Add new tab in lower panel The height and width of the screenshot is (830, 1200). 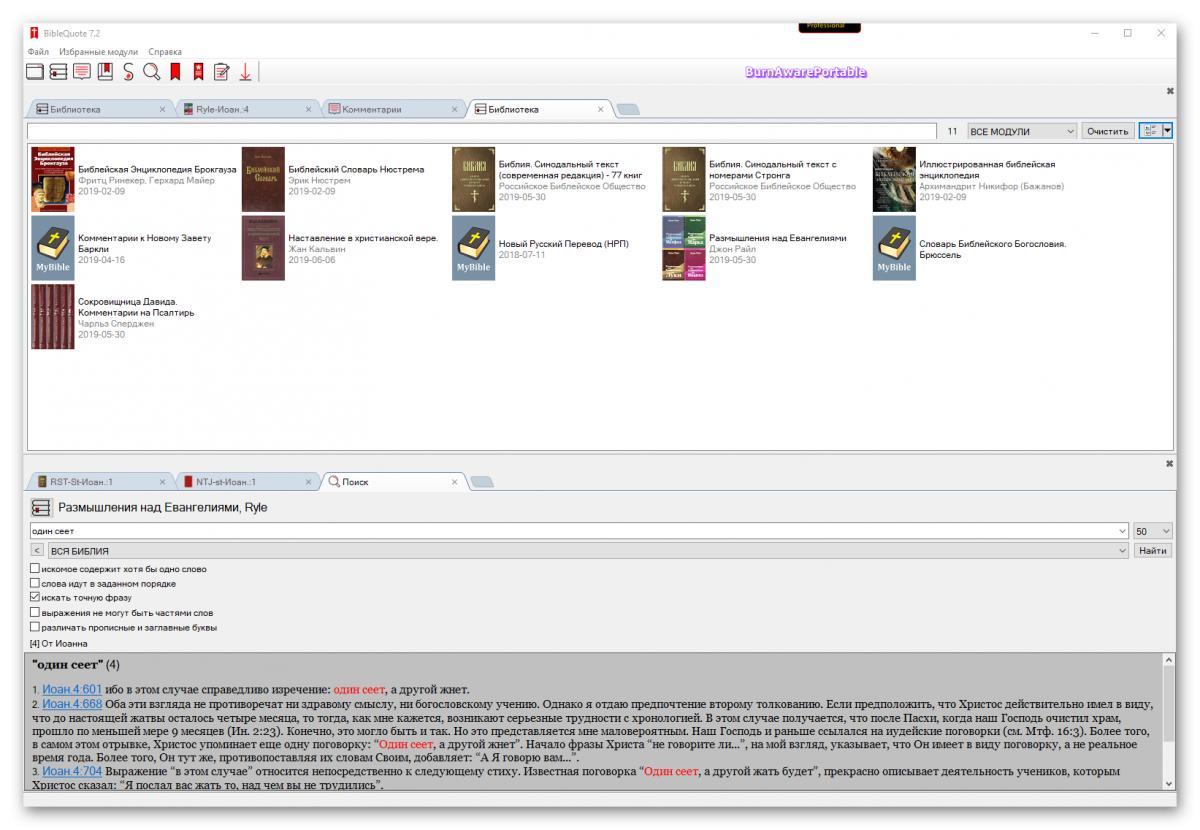[482, 482]
